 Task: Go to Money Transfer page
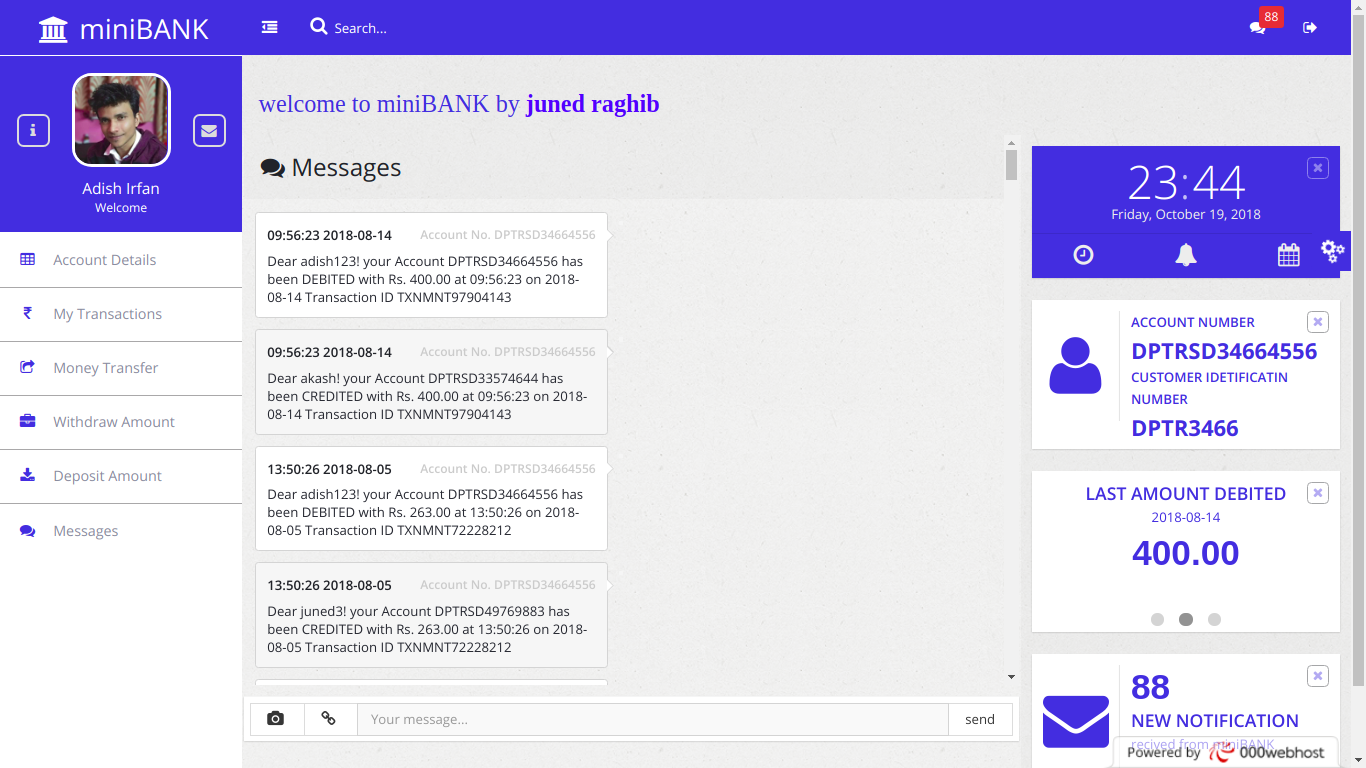click(121, 368)
